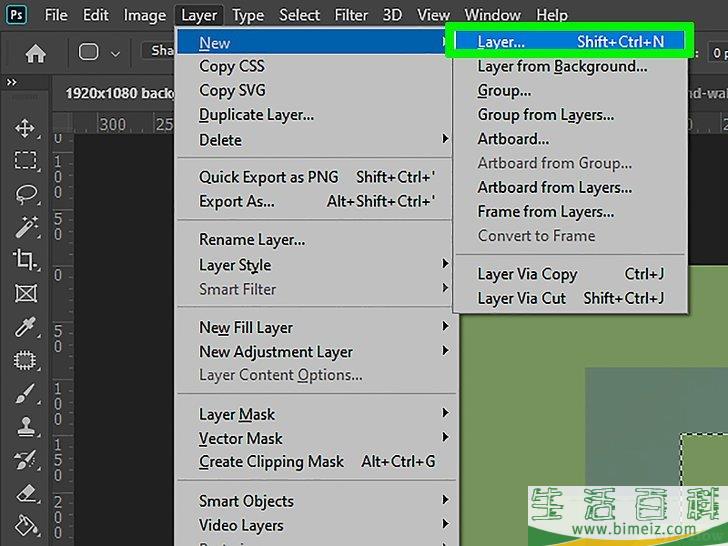This screenshot has height=546, width=728.
Task: Select the Eyedropper tool
Action: (x=25, y=327)
